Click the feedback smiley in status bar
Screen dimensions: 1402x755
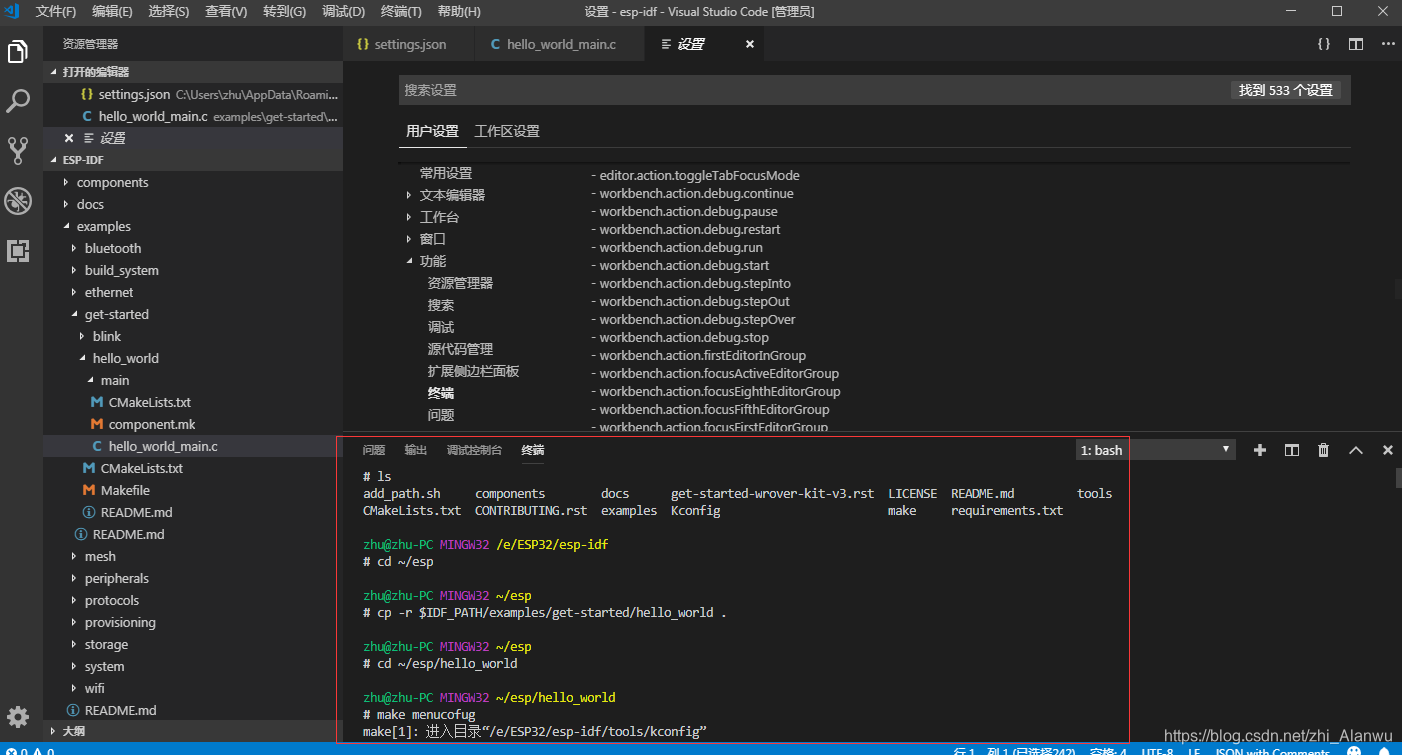click(x=1354, y=752)
